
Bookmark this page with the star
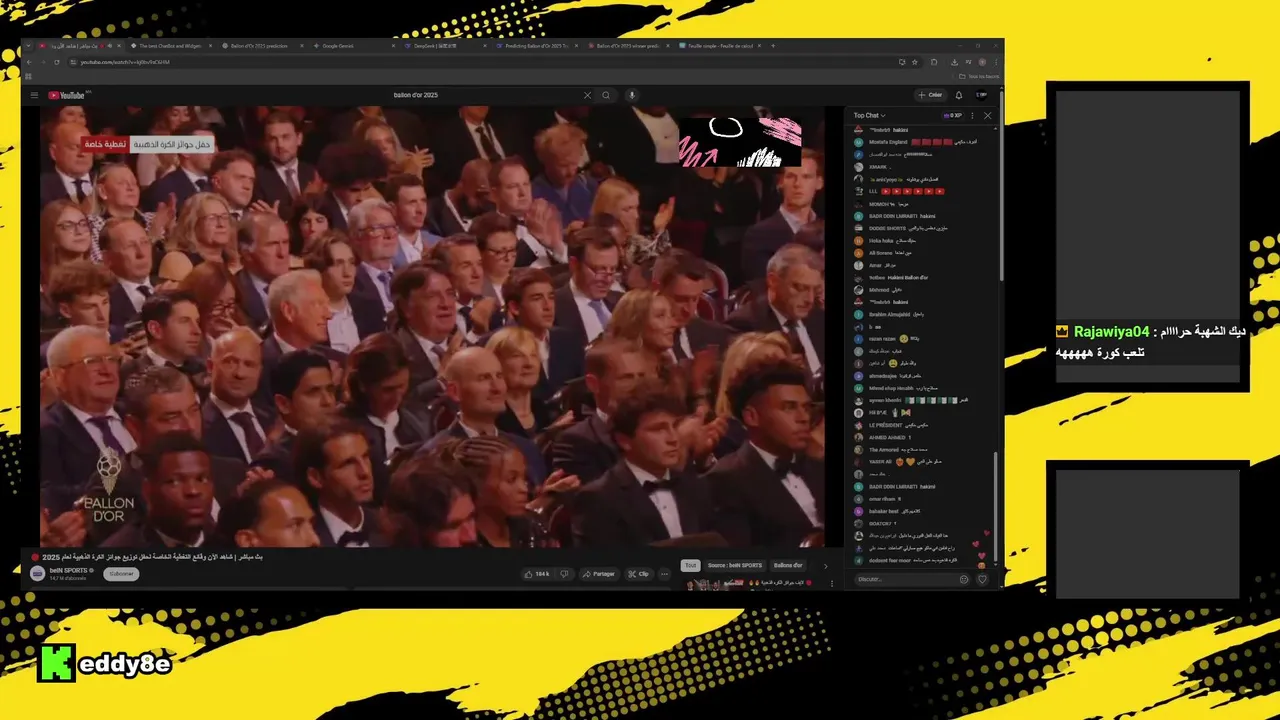pyautogui.click(x=915, y=62)
